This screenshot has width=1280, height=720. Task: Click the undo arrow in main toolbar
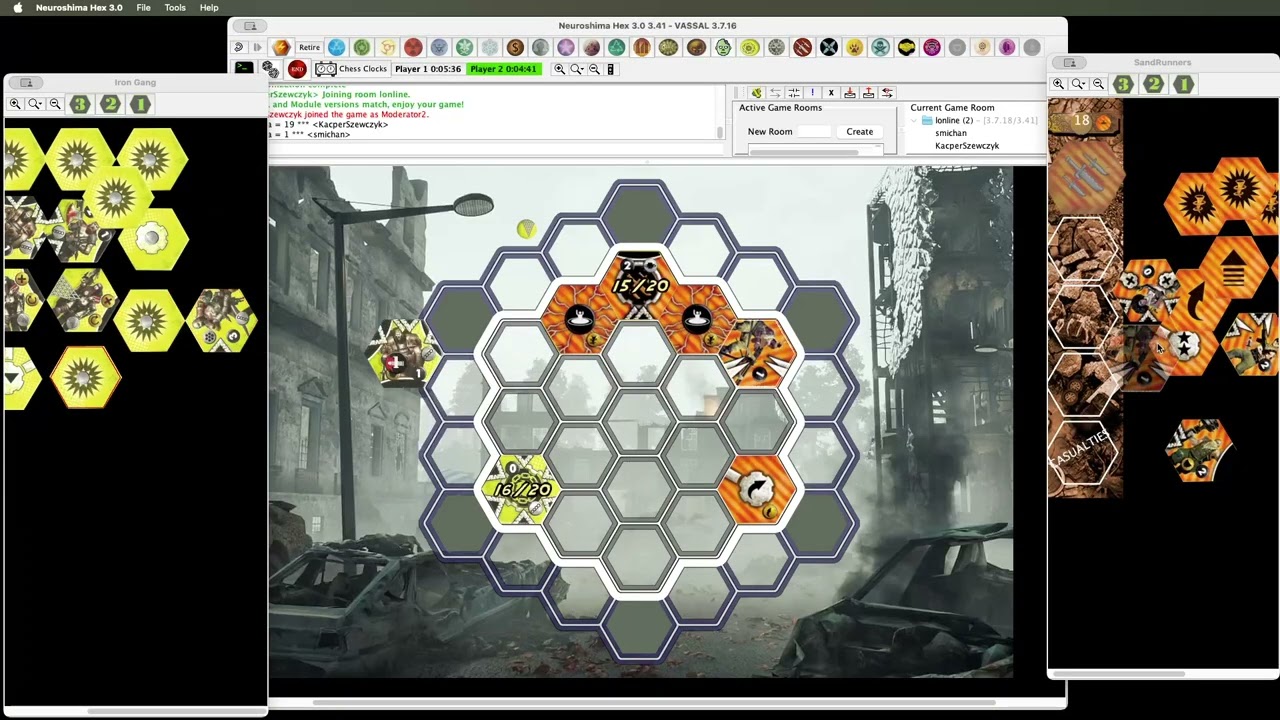(238, 47)
